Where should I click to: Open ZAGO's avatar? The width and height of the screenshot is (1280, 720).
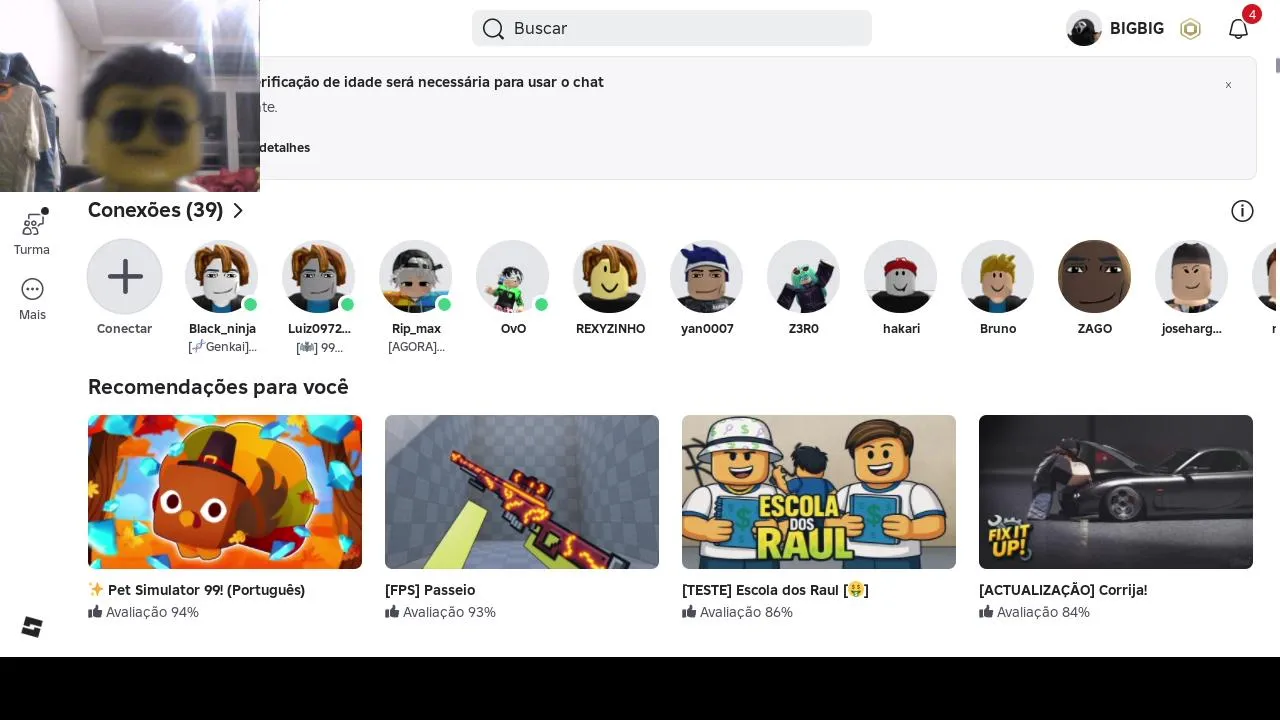(1095, 276)
